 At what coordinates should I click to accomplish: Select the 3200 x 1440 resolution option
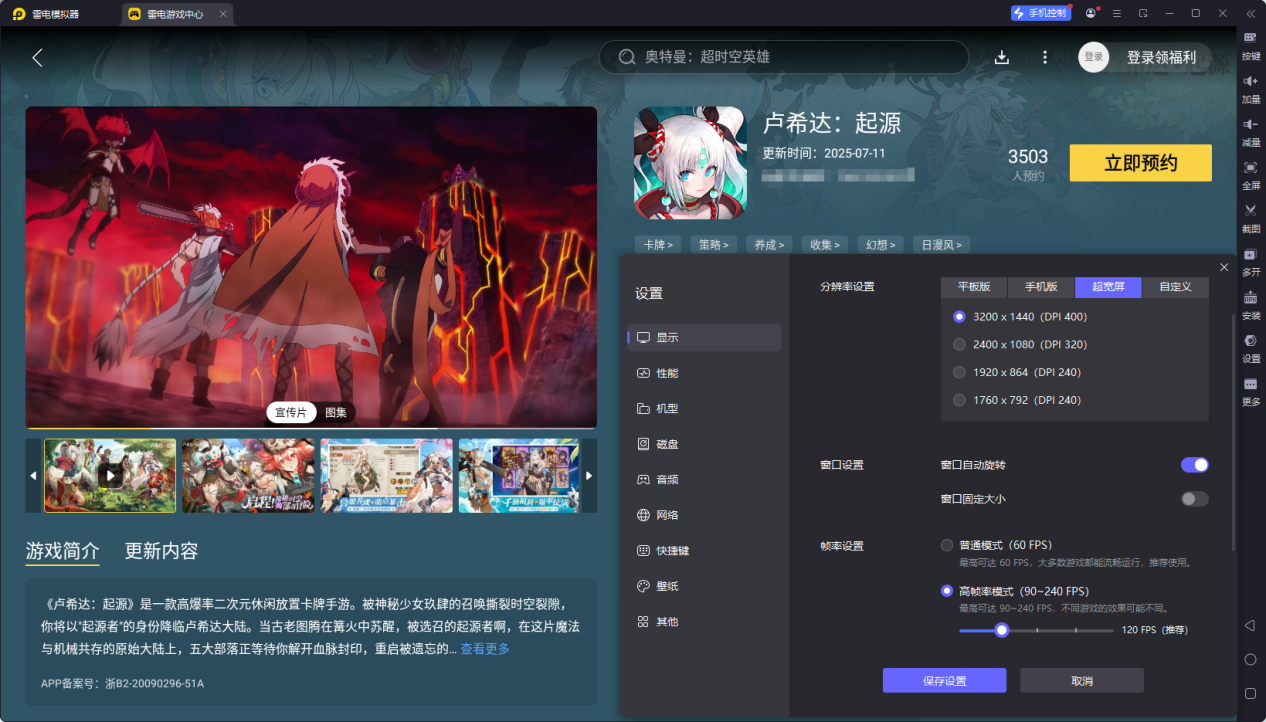[1020, 316]
